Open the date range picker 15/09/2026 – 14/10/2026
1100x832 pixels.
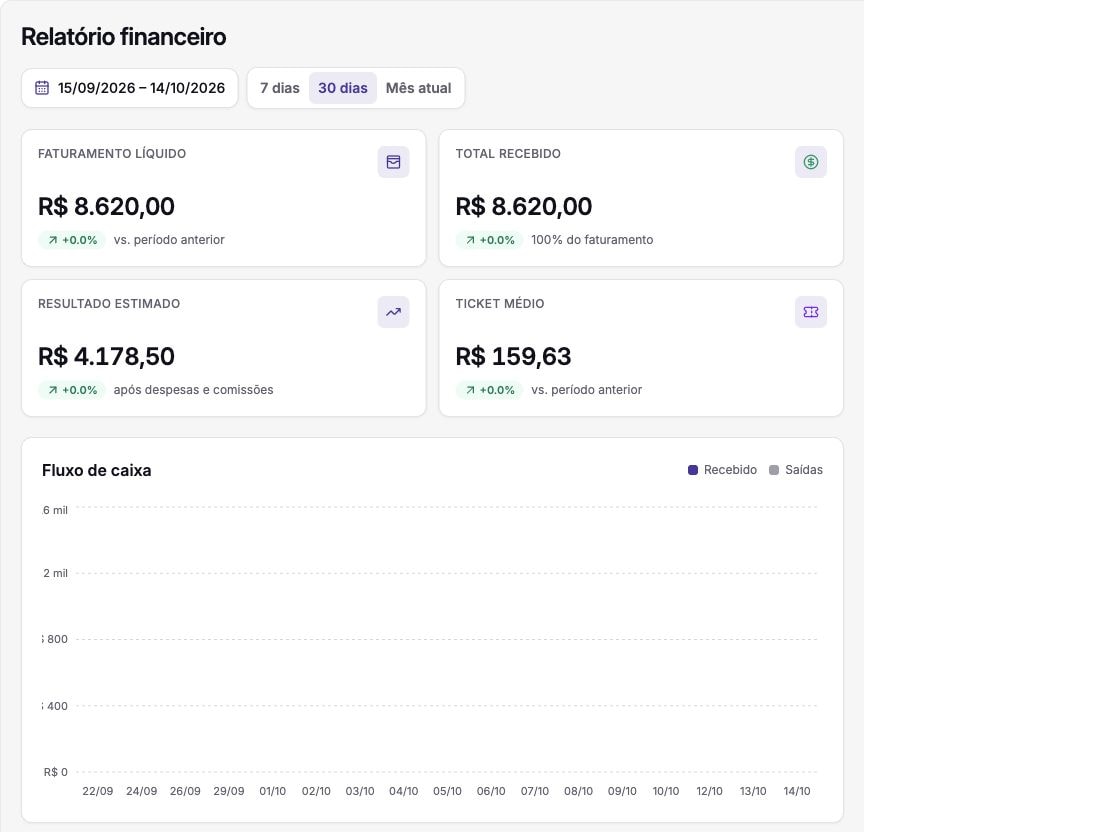(x=130, y=88)
